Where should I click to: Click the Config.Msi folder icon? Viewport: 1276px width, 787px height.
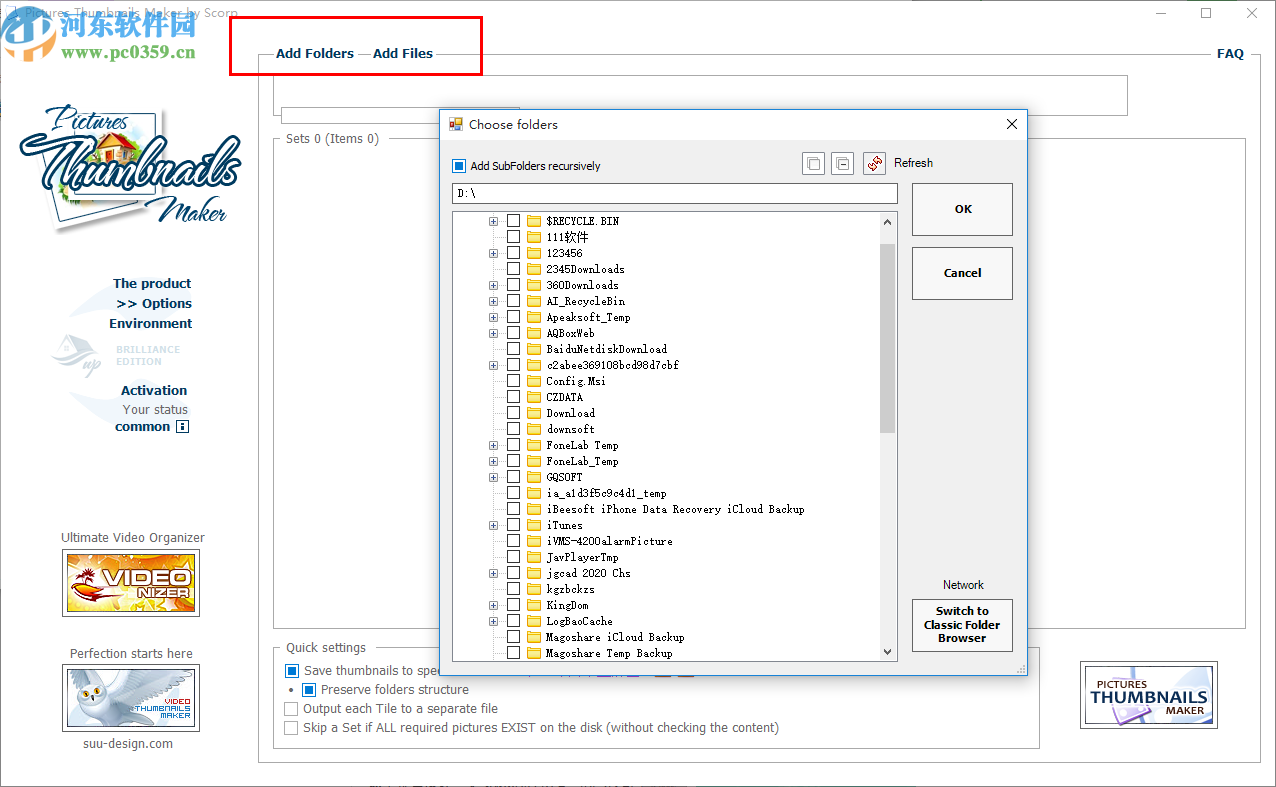[534, 381]
